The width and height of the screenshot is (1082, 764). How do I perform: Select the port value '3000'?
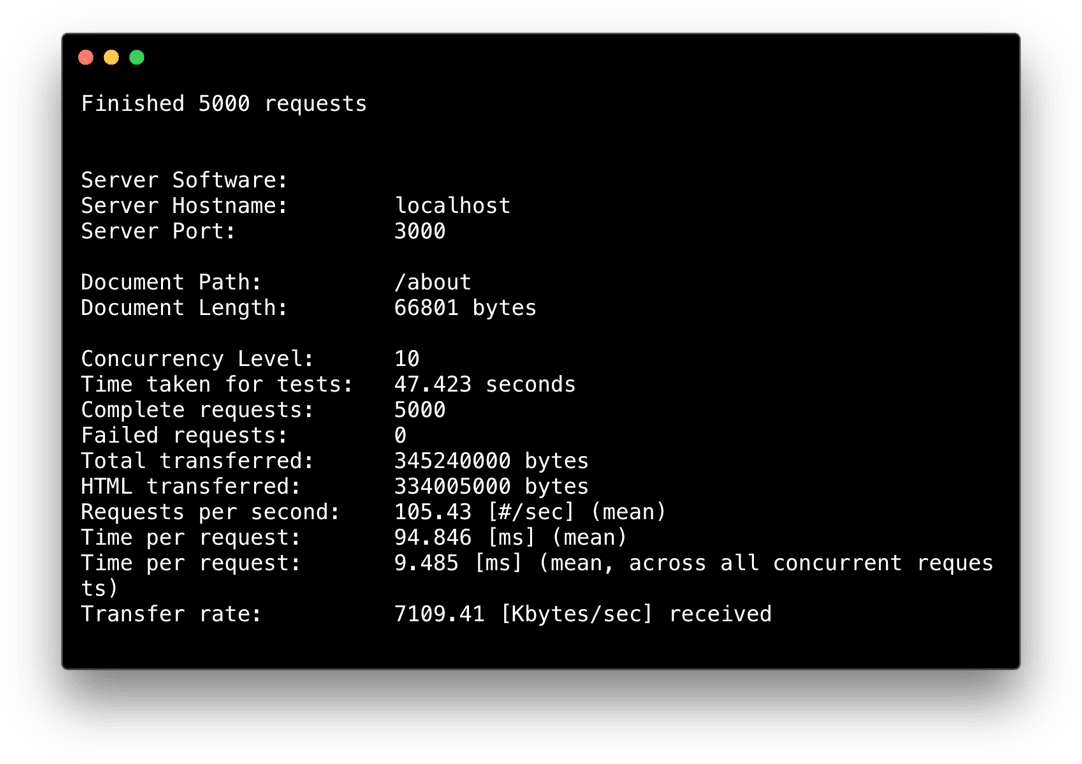(420, 231)
